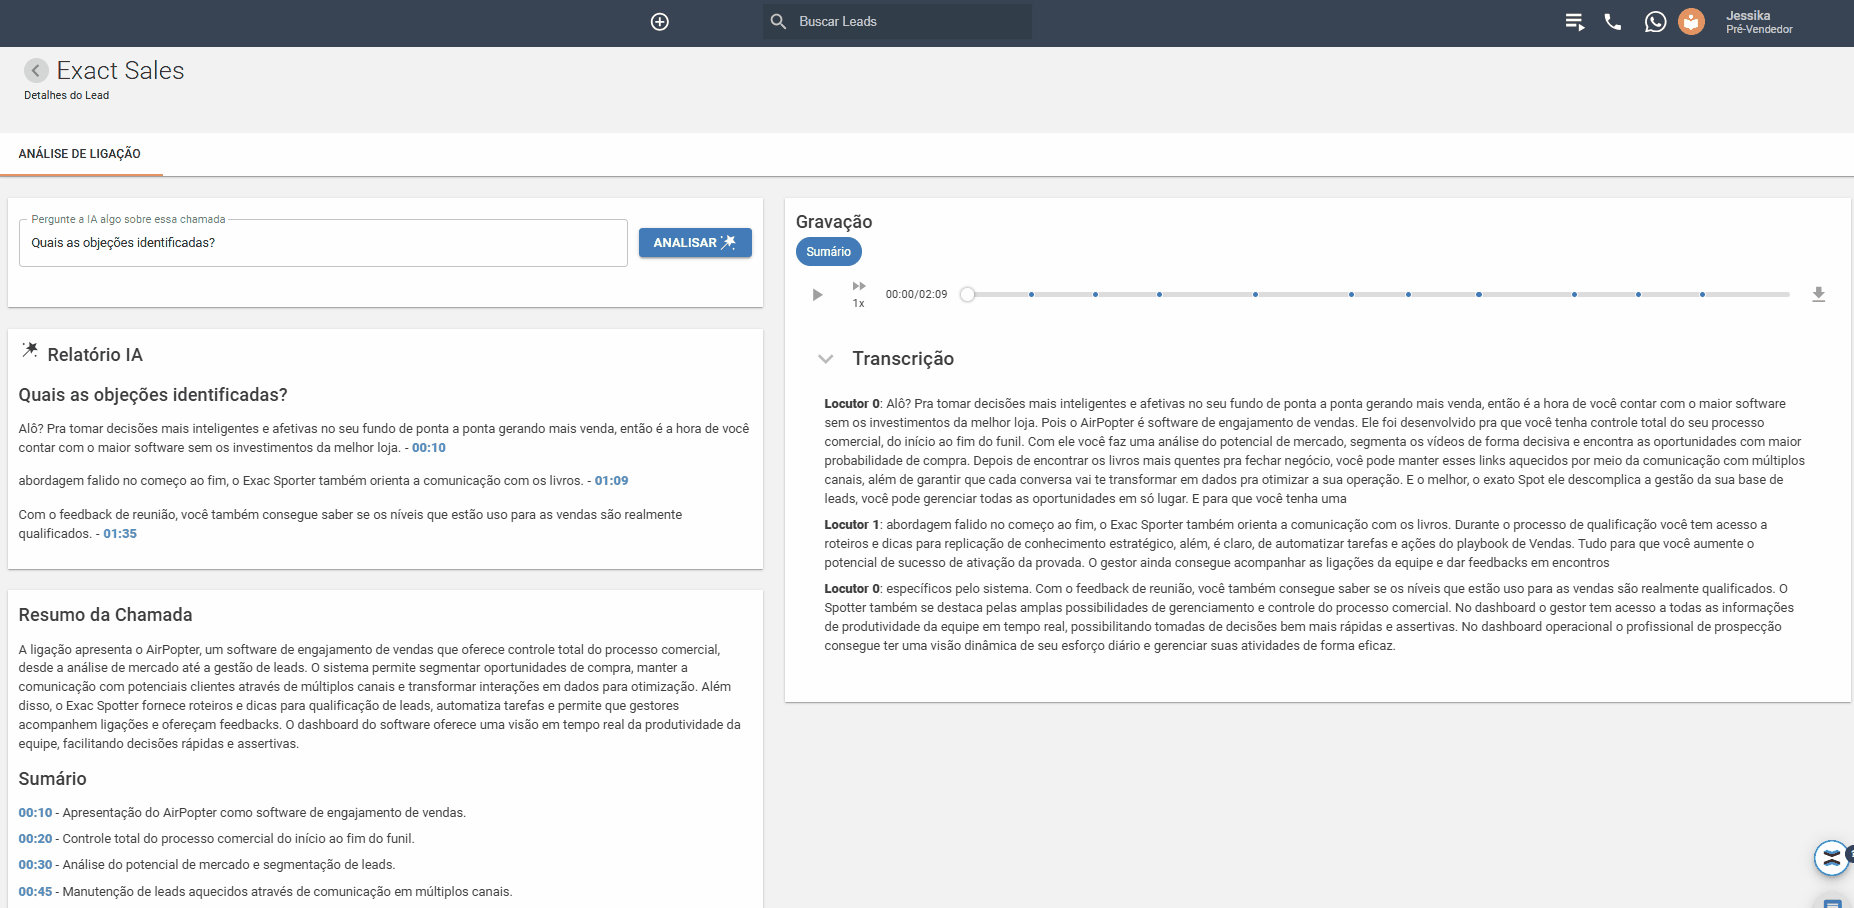1854x908 pixels.
Task: Click first blue marker on audio timeline
Action: (x=1031, y=294)
